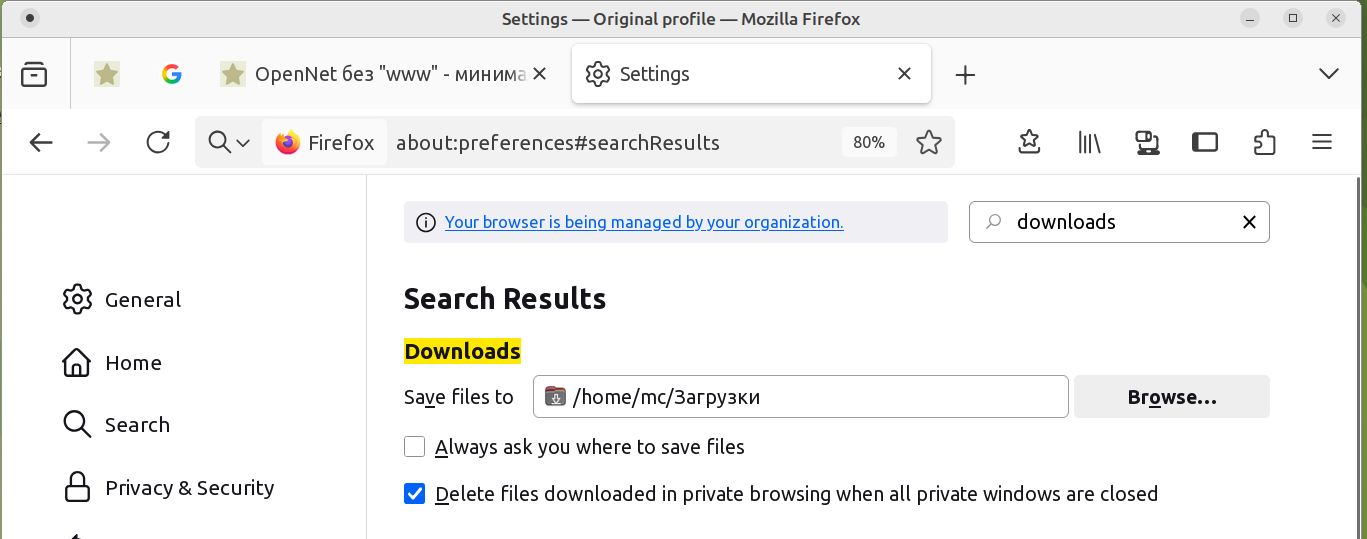Viewport: 1367px width, 539px height.
Task: Enable Always ask where to save files
Action: pyautogui.click(x=415, y=447)
